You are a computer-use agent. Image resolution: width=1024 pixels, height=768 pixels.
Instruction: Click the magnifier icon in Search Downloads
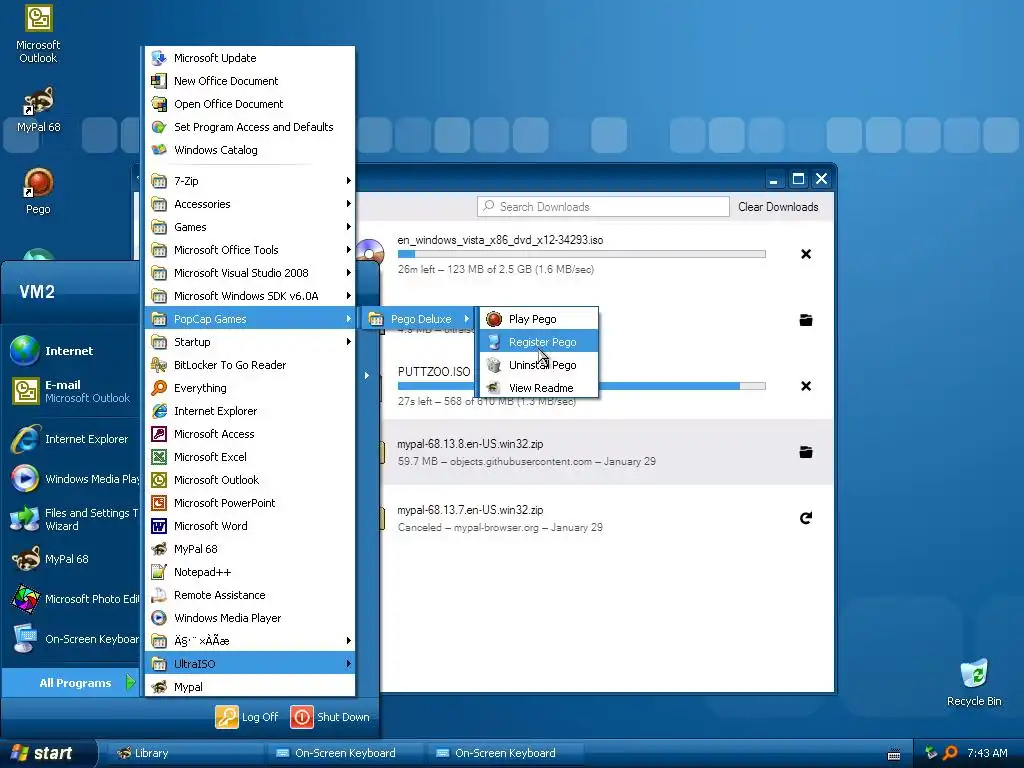point(488,206)
